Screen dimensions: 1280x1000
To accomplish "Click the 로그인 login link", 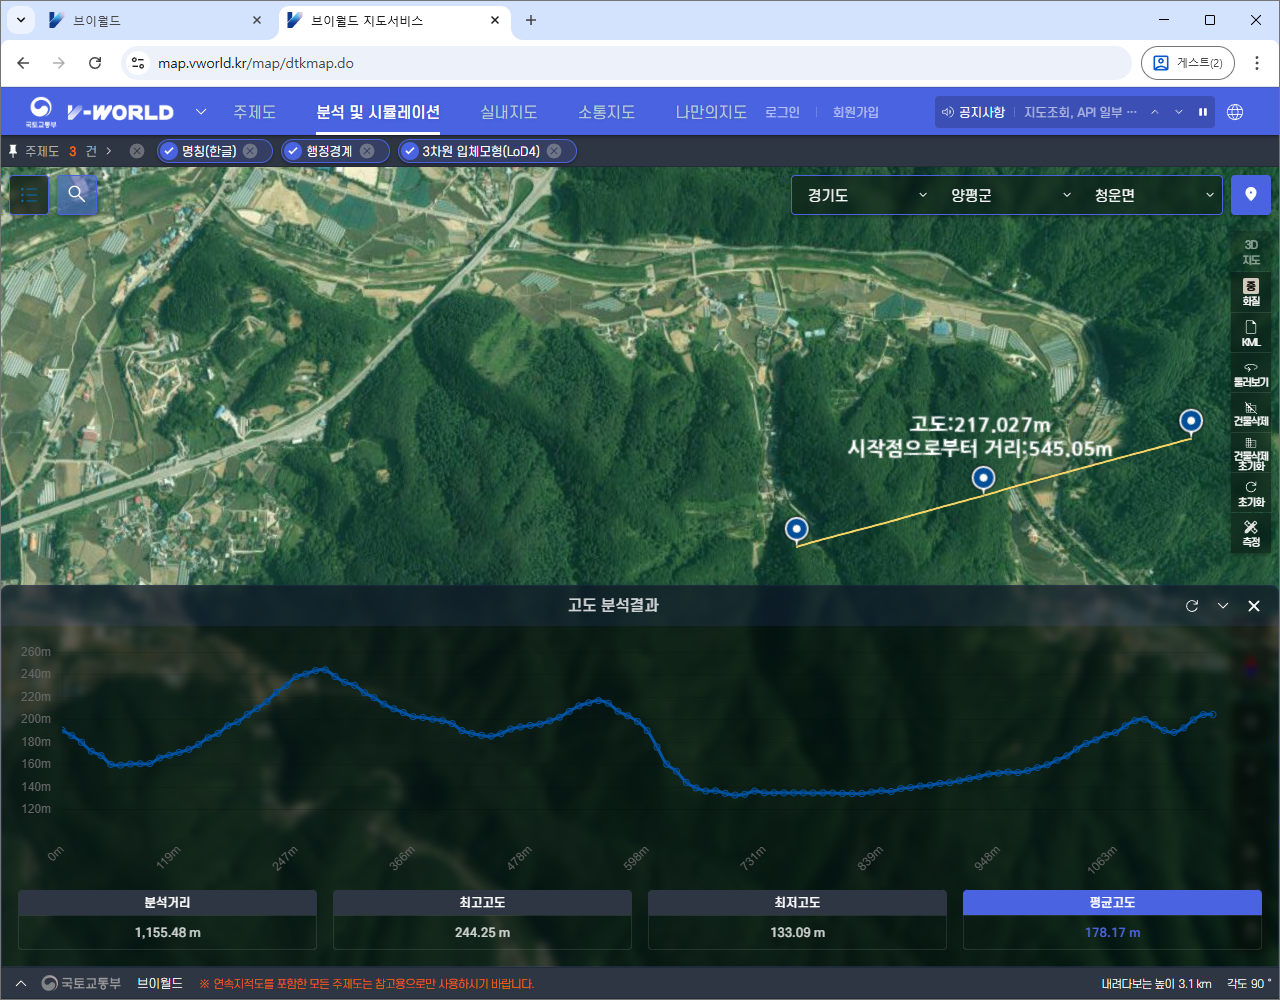I will point(782,112).
